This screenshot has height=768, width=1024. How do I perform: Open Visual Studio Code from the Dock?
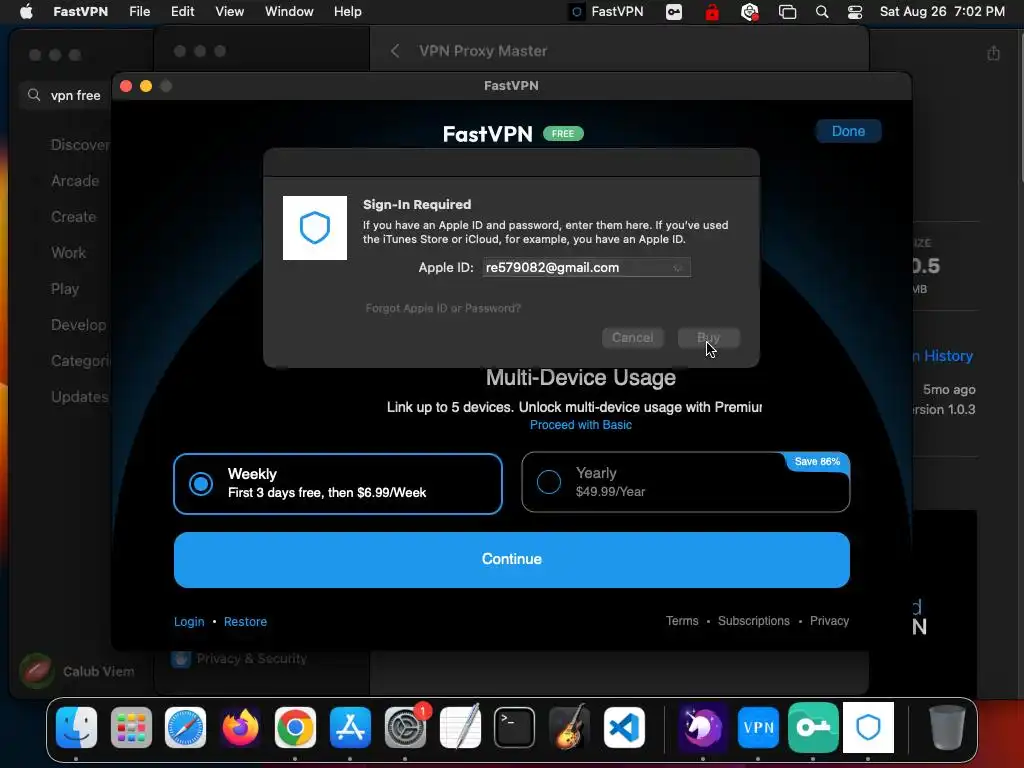tap(624, 728)
